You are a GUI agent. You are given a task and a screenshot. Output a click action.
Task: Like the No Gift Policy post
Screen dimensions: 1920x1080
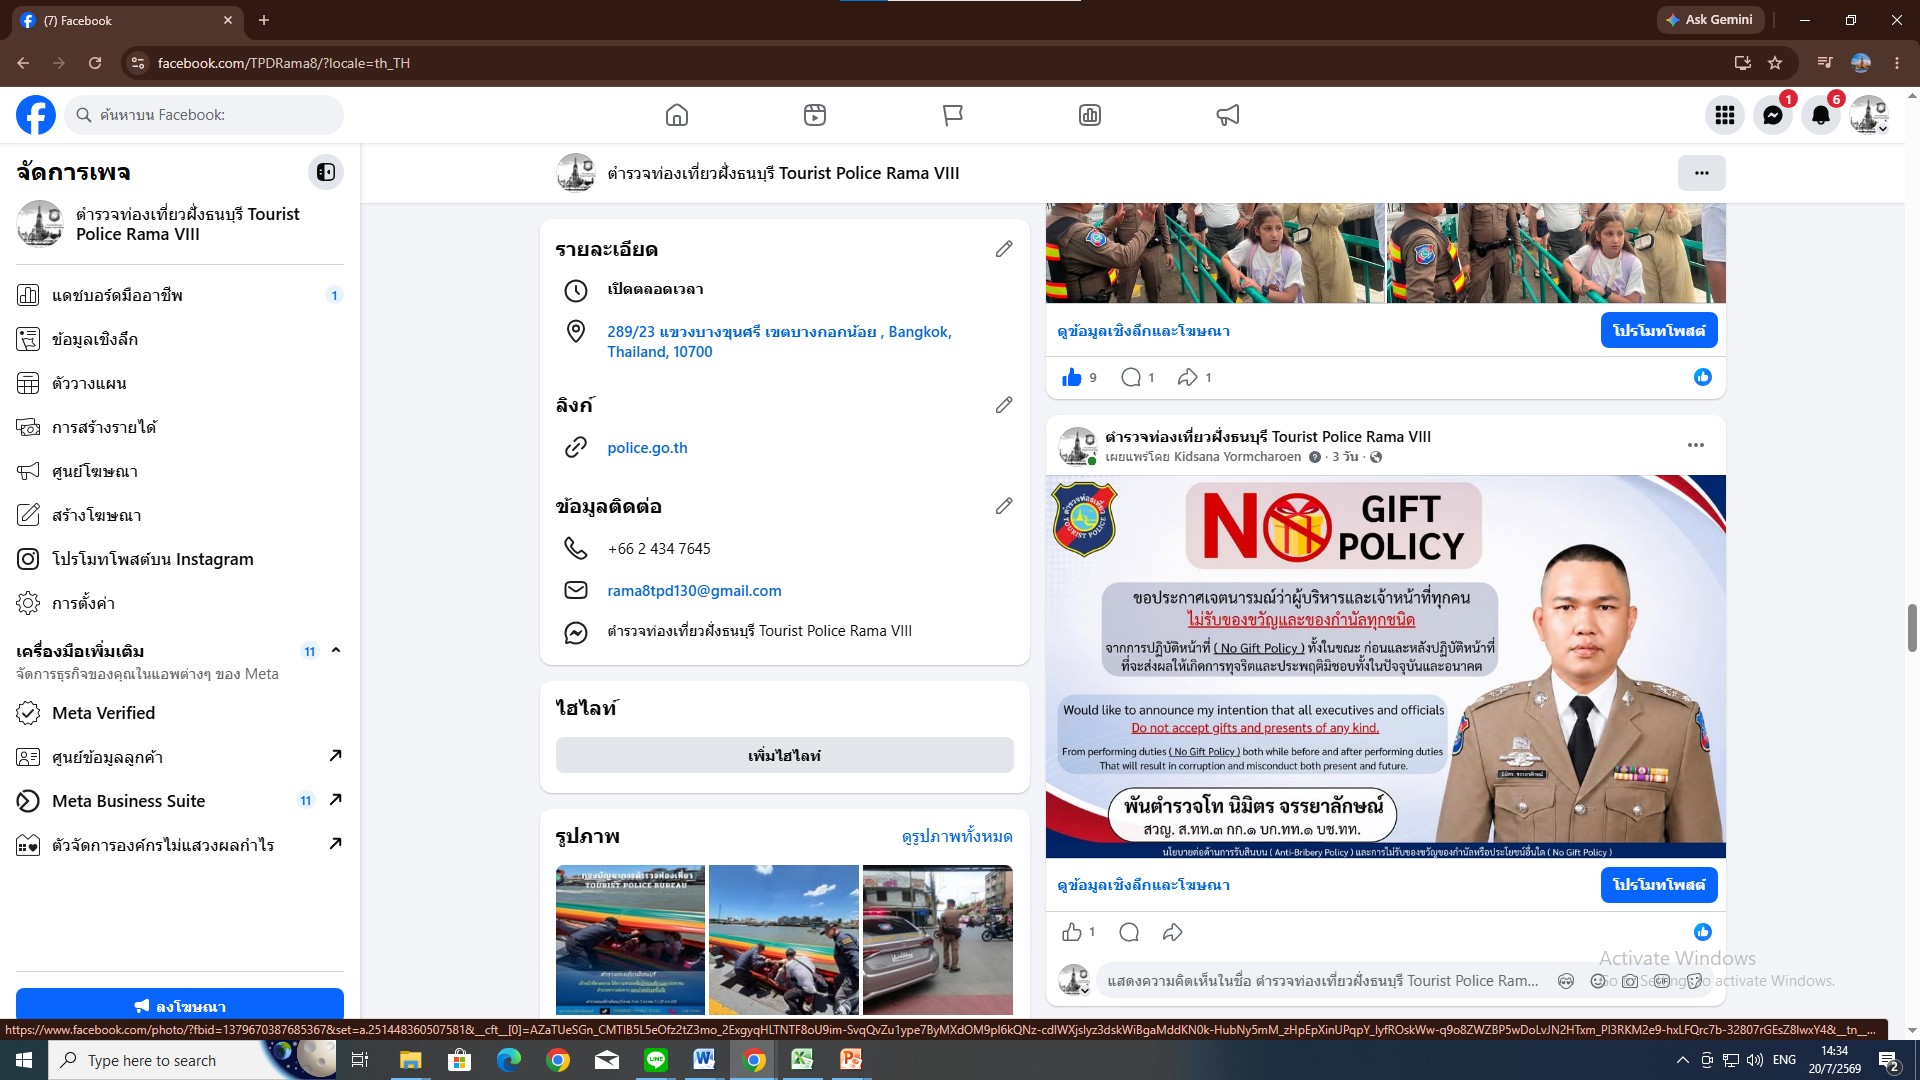click(x=1072, y=932)
